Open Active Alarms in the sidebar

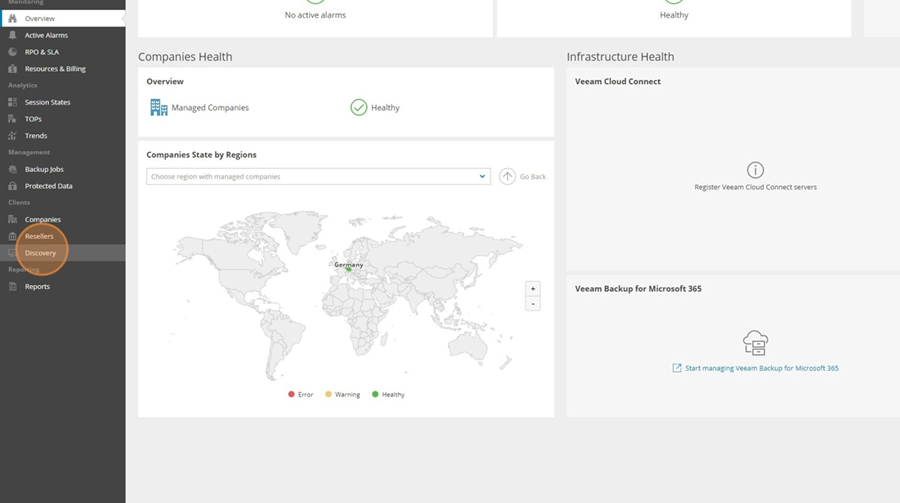(x=46, y=35)
